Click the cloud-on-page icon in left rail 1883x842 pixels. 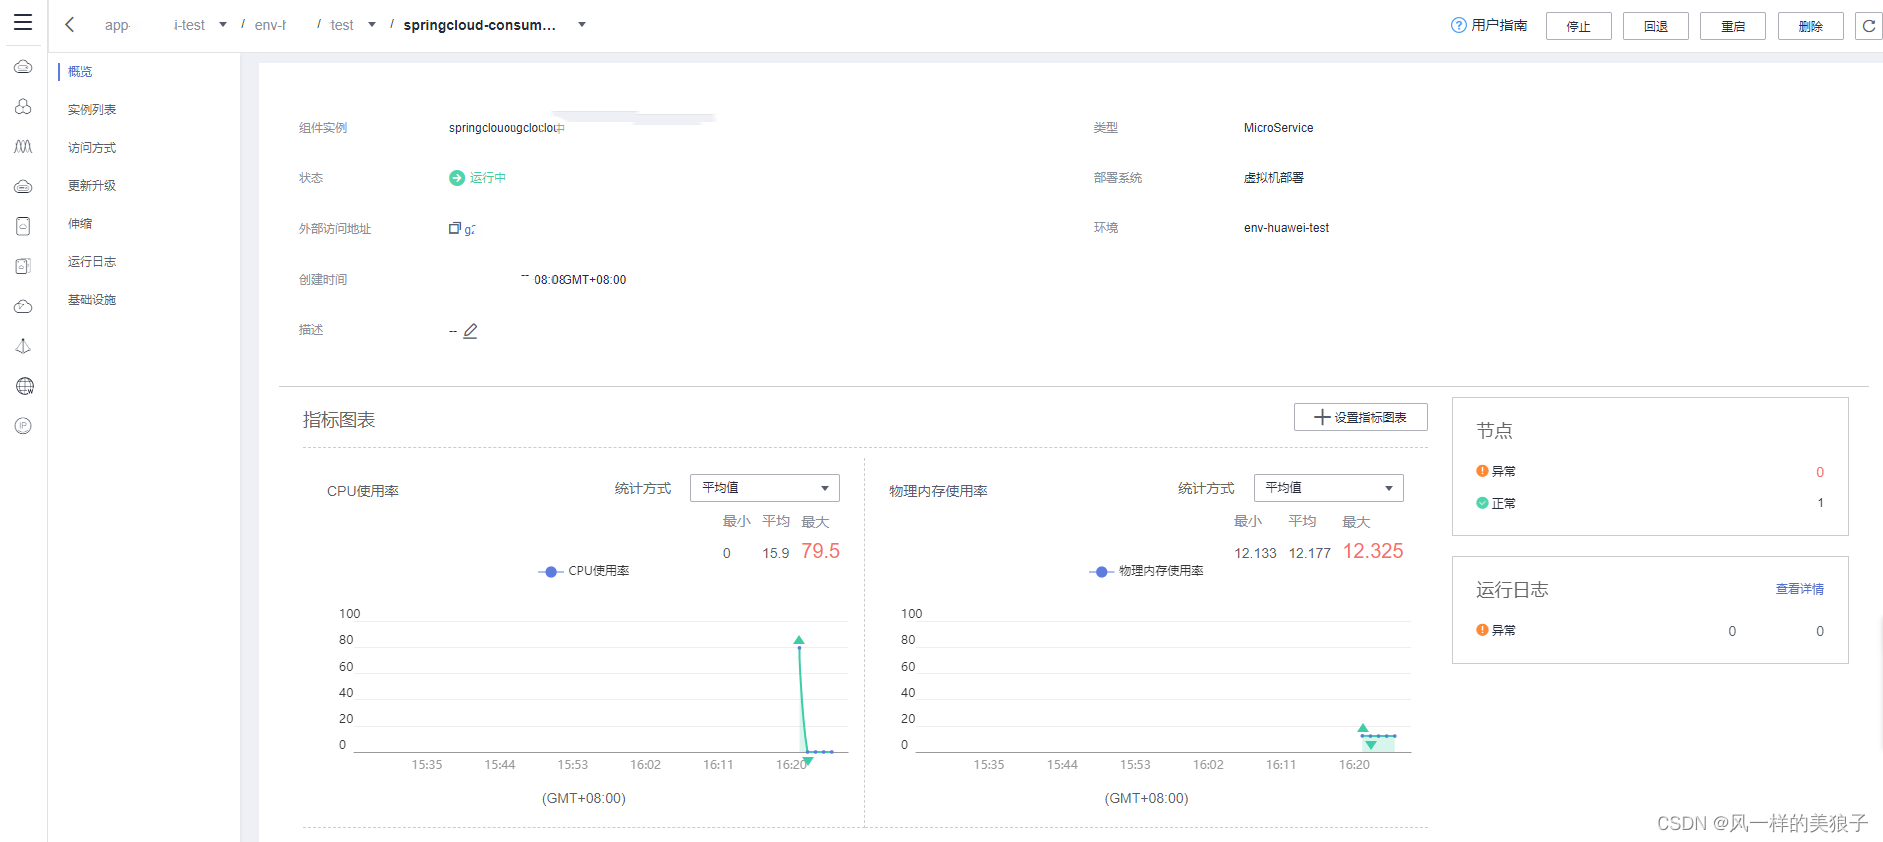click(x=23, y=226)
